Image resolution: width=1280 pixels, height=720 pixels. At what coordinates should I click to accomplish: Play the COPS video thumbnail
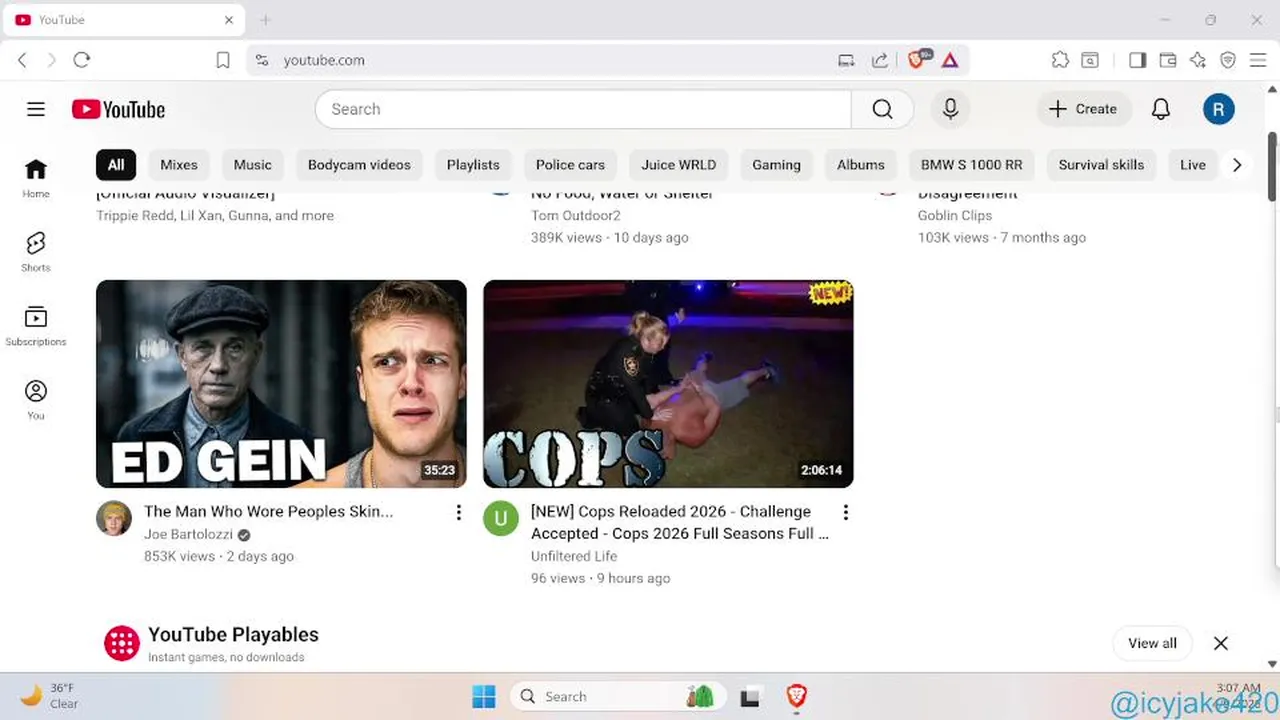point(668,384)
